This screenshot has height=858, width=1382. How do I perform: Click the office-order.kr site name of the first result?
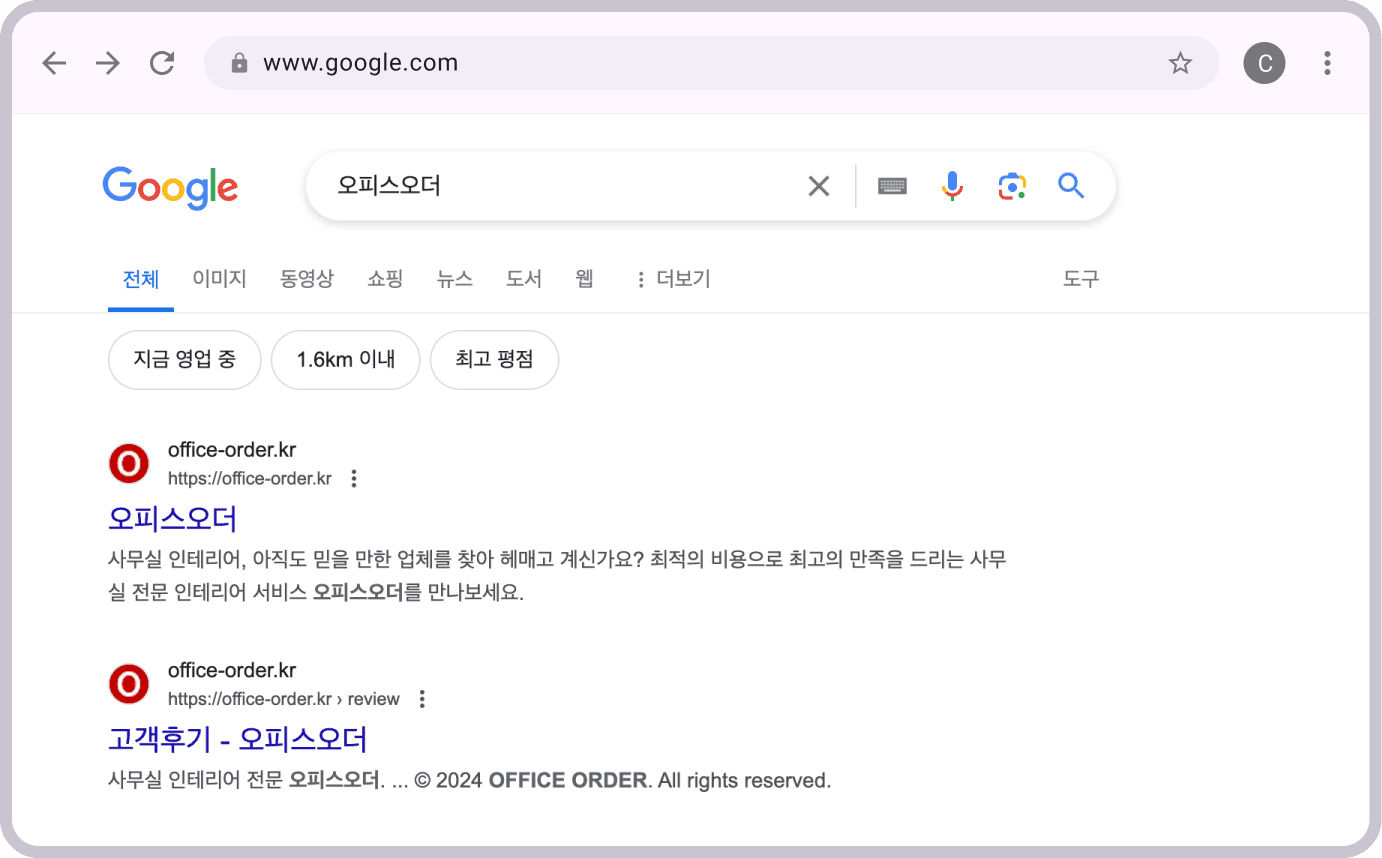232,450
